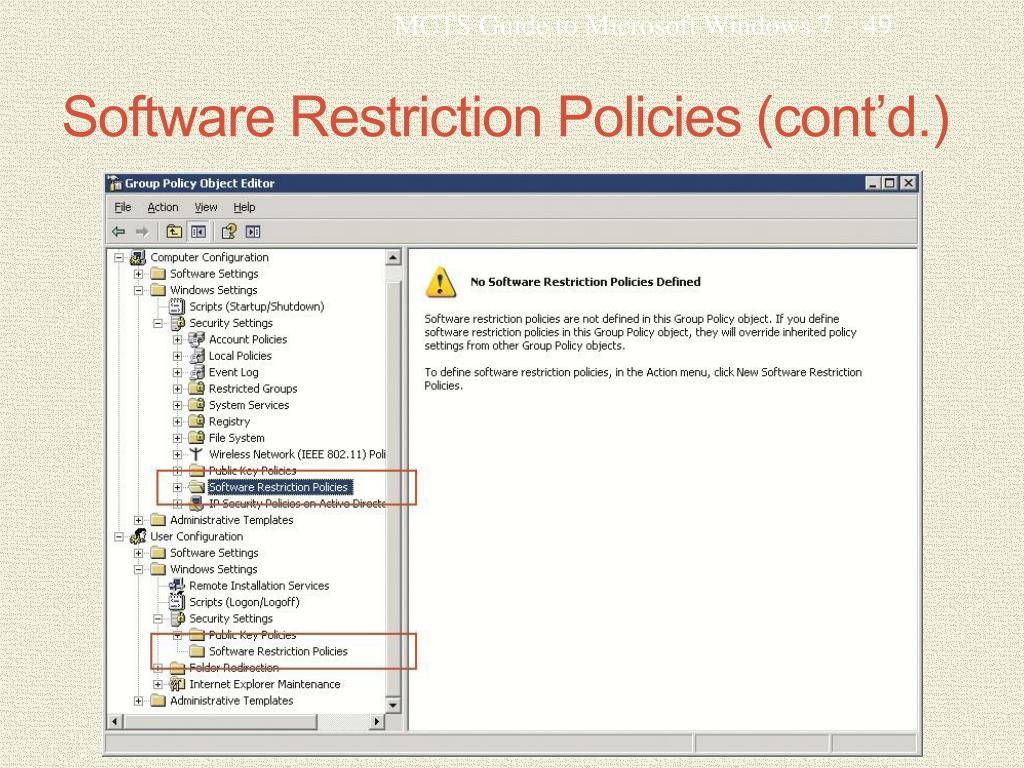The height and width of the screenshot is (768, 1024).
Task: Collapse Security Settings under Computer Configuration
Action: click(158, 323)
